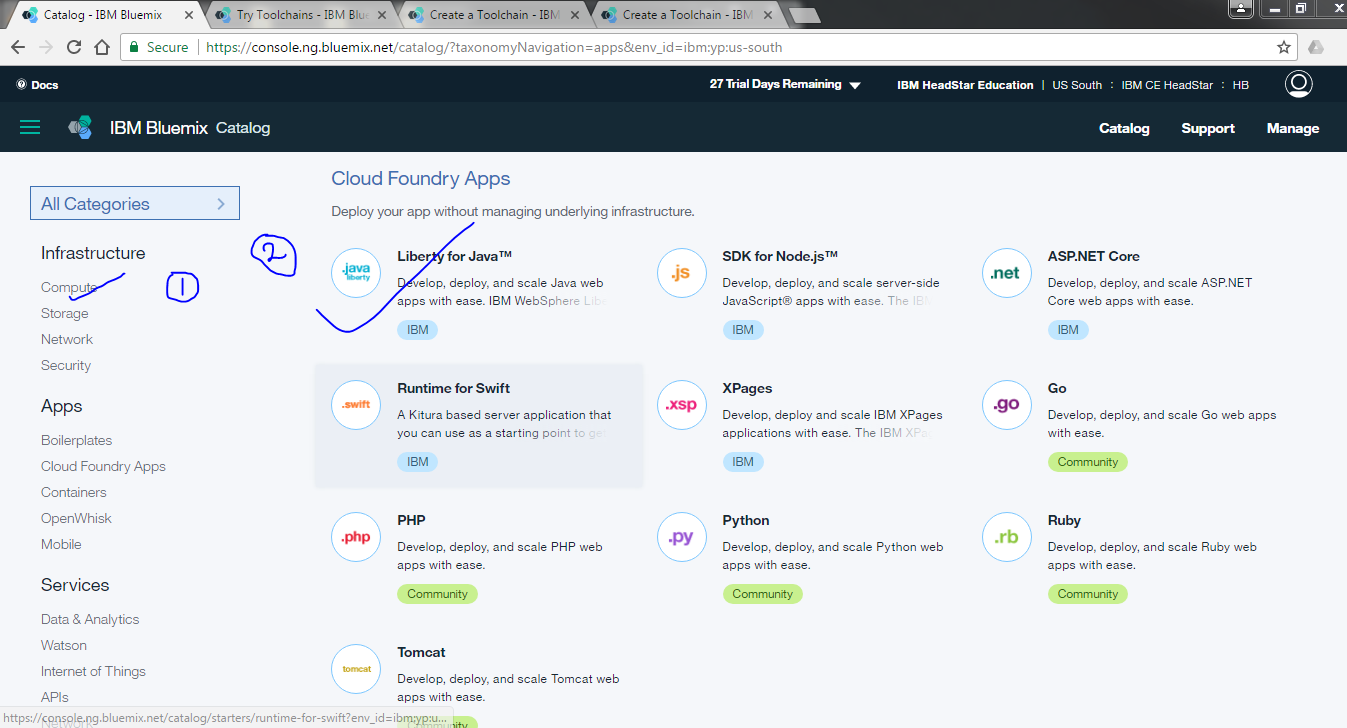The image size is (1347, 728).
Task: Open Support in top navigation
Action: click(x=1208, y=128)
